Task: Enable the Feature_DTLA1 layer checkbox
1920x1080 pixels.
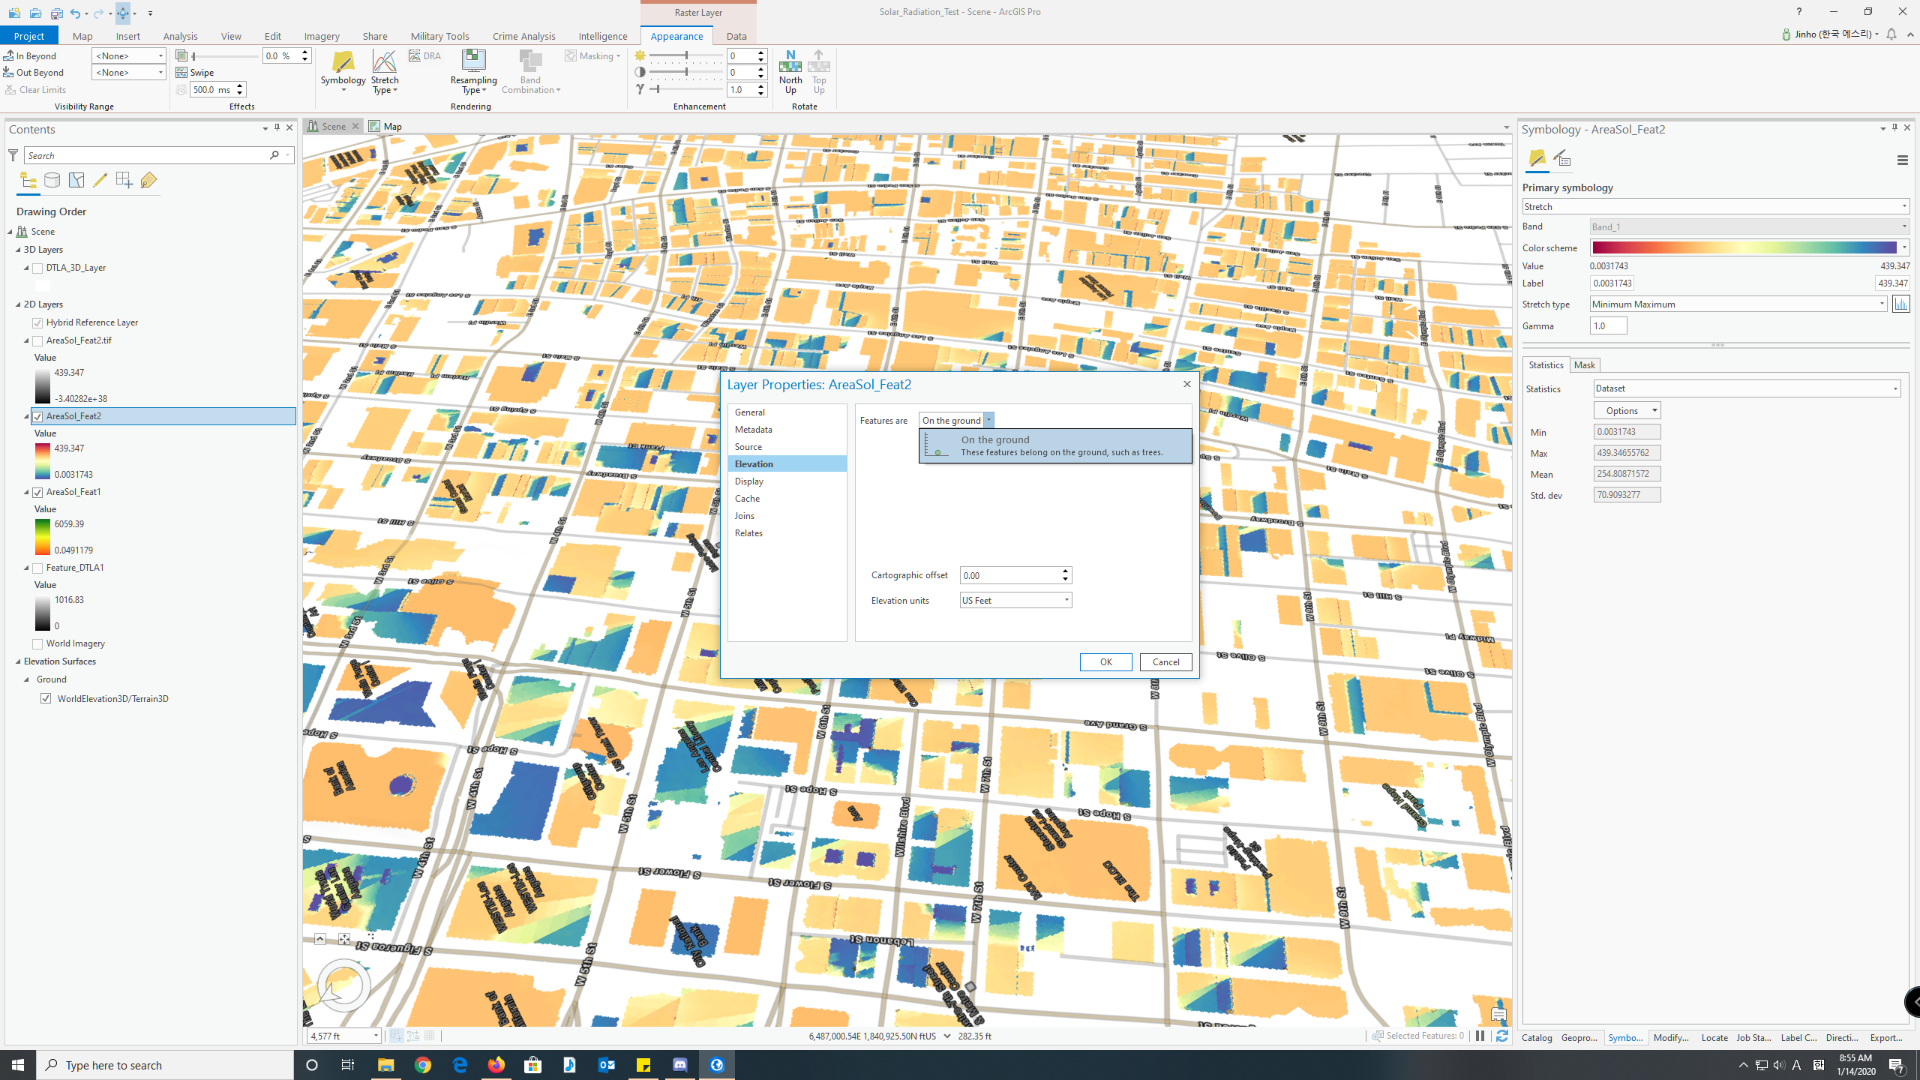Action: pos(38,568)
